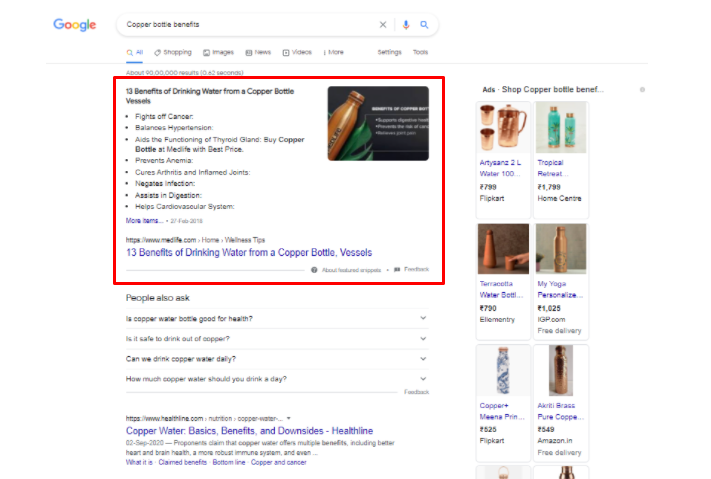
Task: Switch to the Images tab
Action: [218, 52]
